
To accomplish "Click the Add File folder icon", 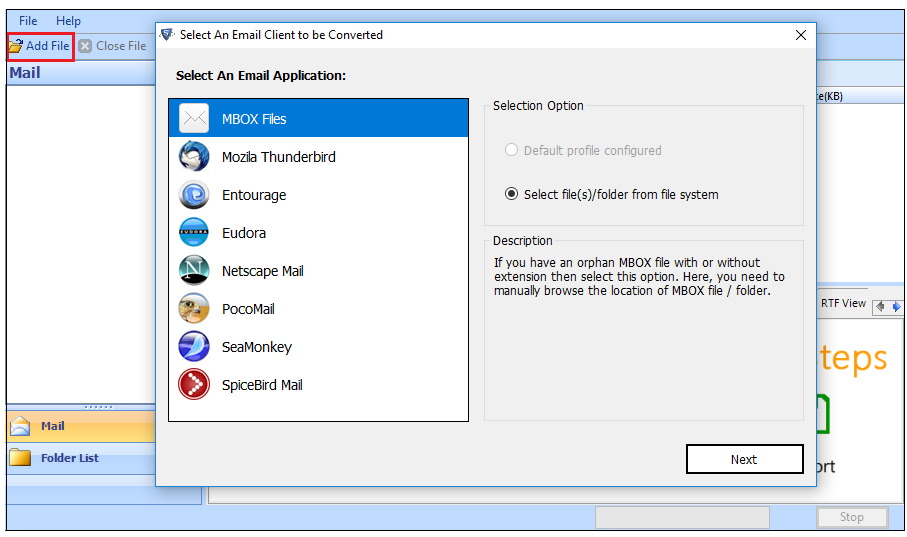I will (x=16, y=46).
